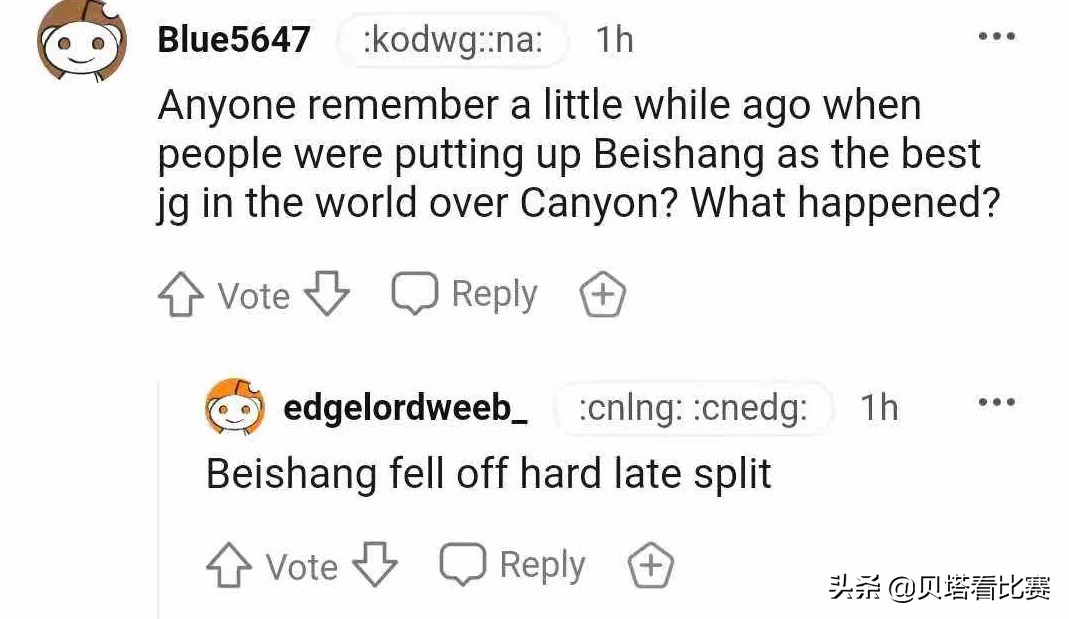Click the reply speech bubble icon under Blue5647's comment
The width and height of the screenshot is (1069, 619).
[x=414, y=293]
